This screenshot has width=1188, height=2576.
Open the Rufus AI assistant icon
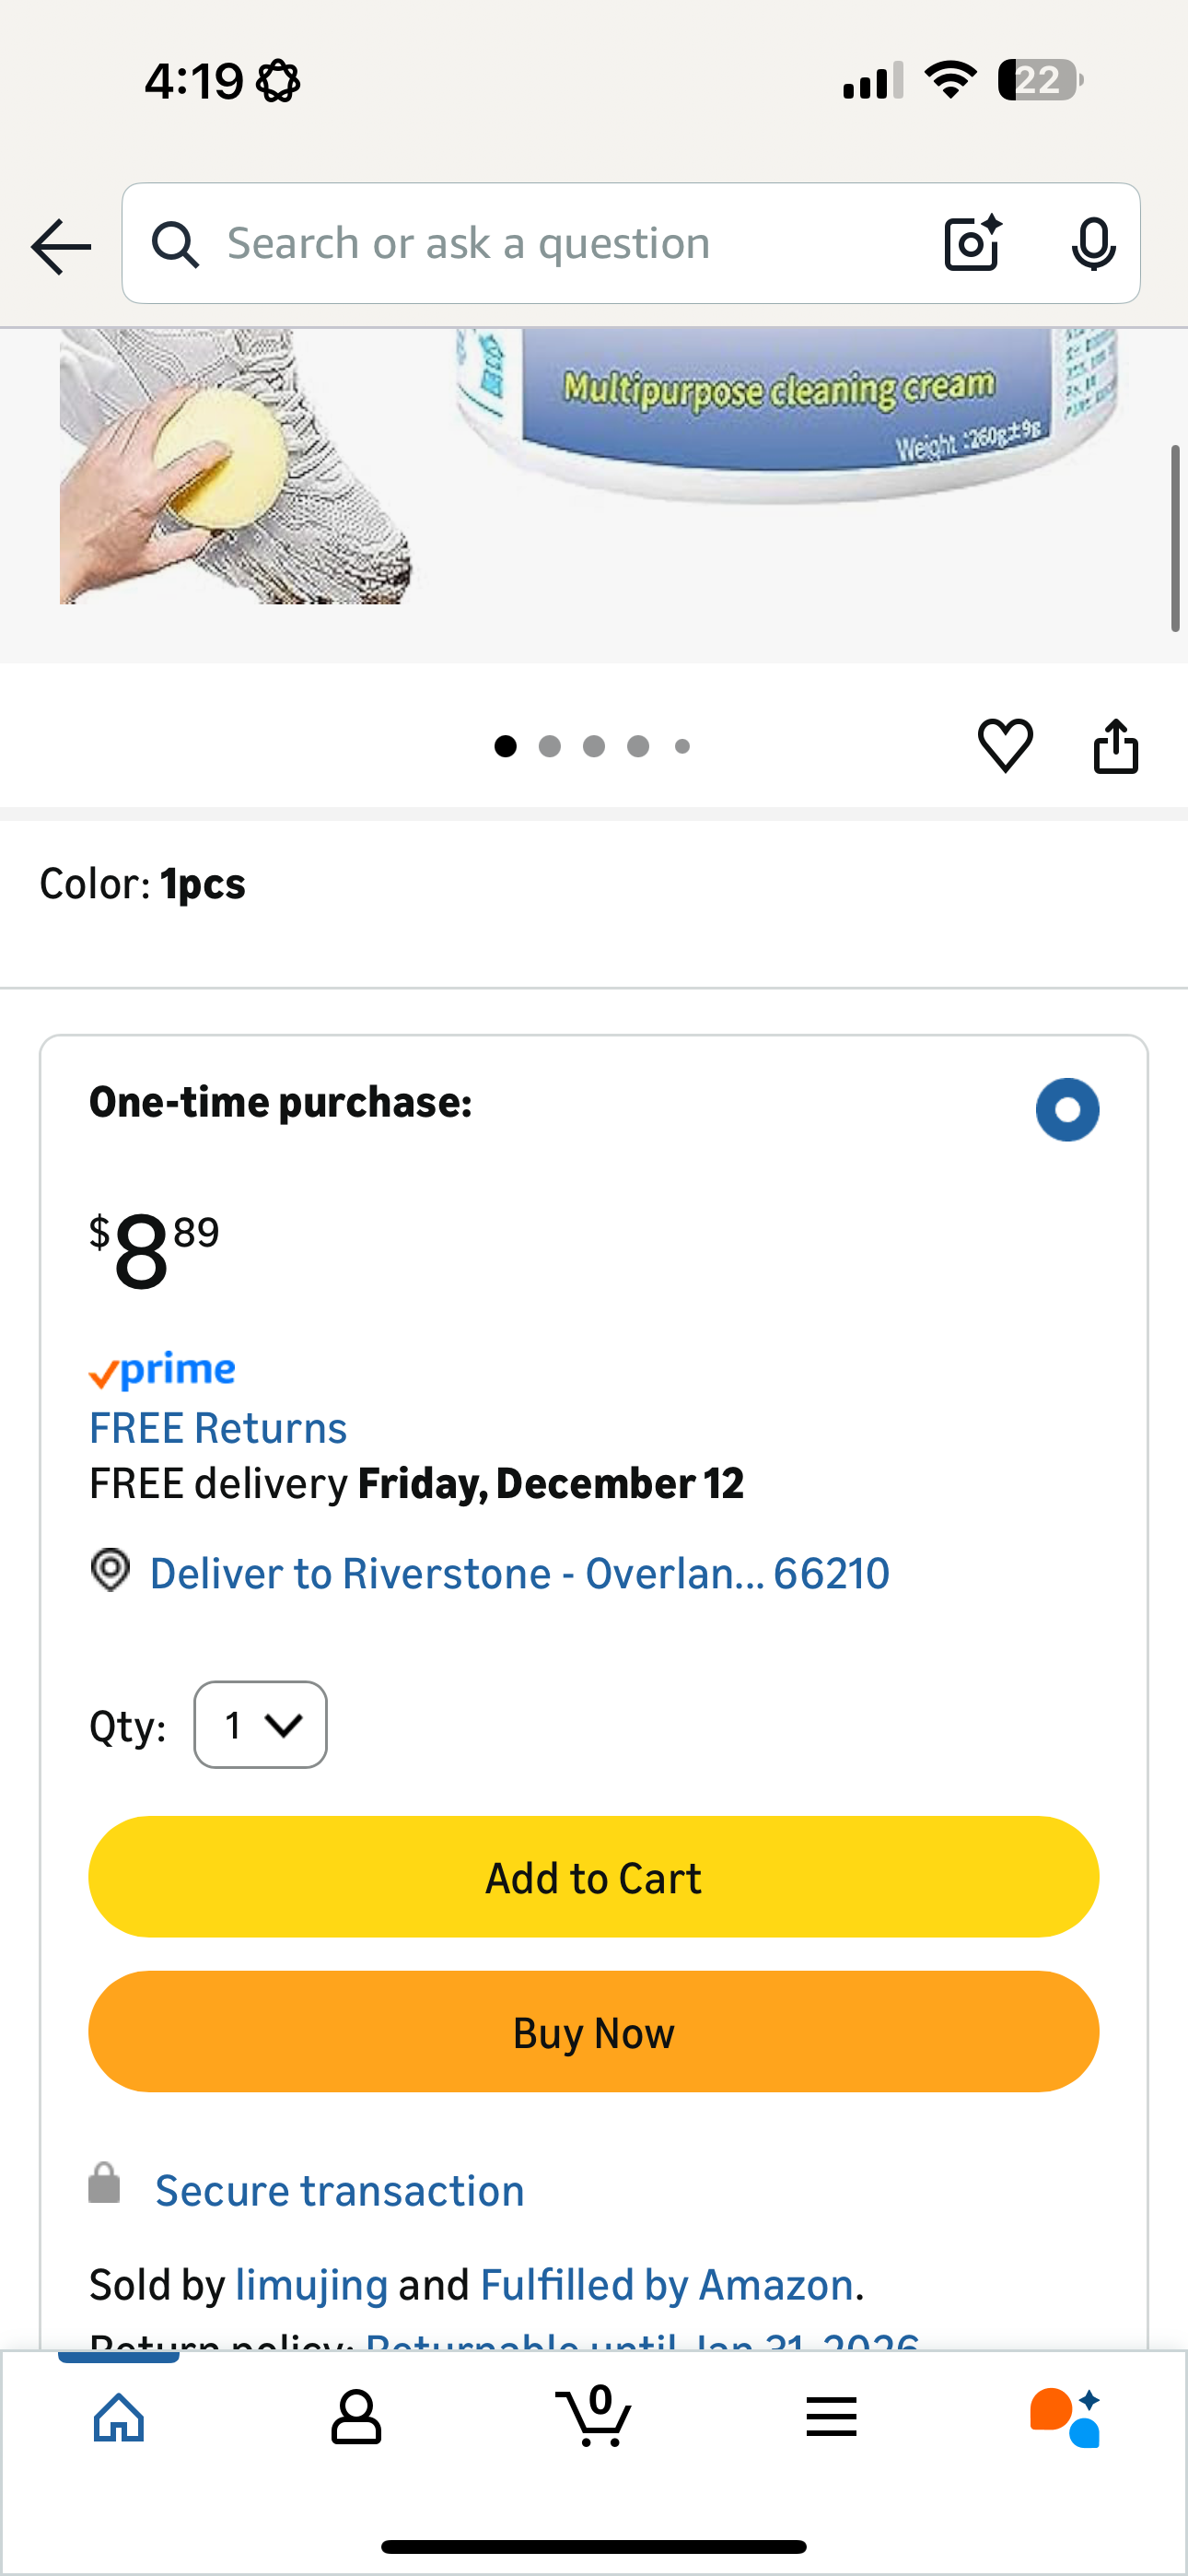pos(1065,2418)
